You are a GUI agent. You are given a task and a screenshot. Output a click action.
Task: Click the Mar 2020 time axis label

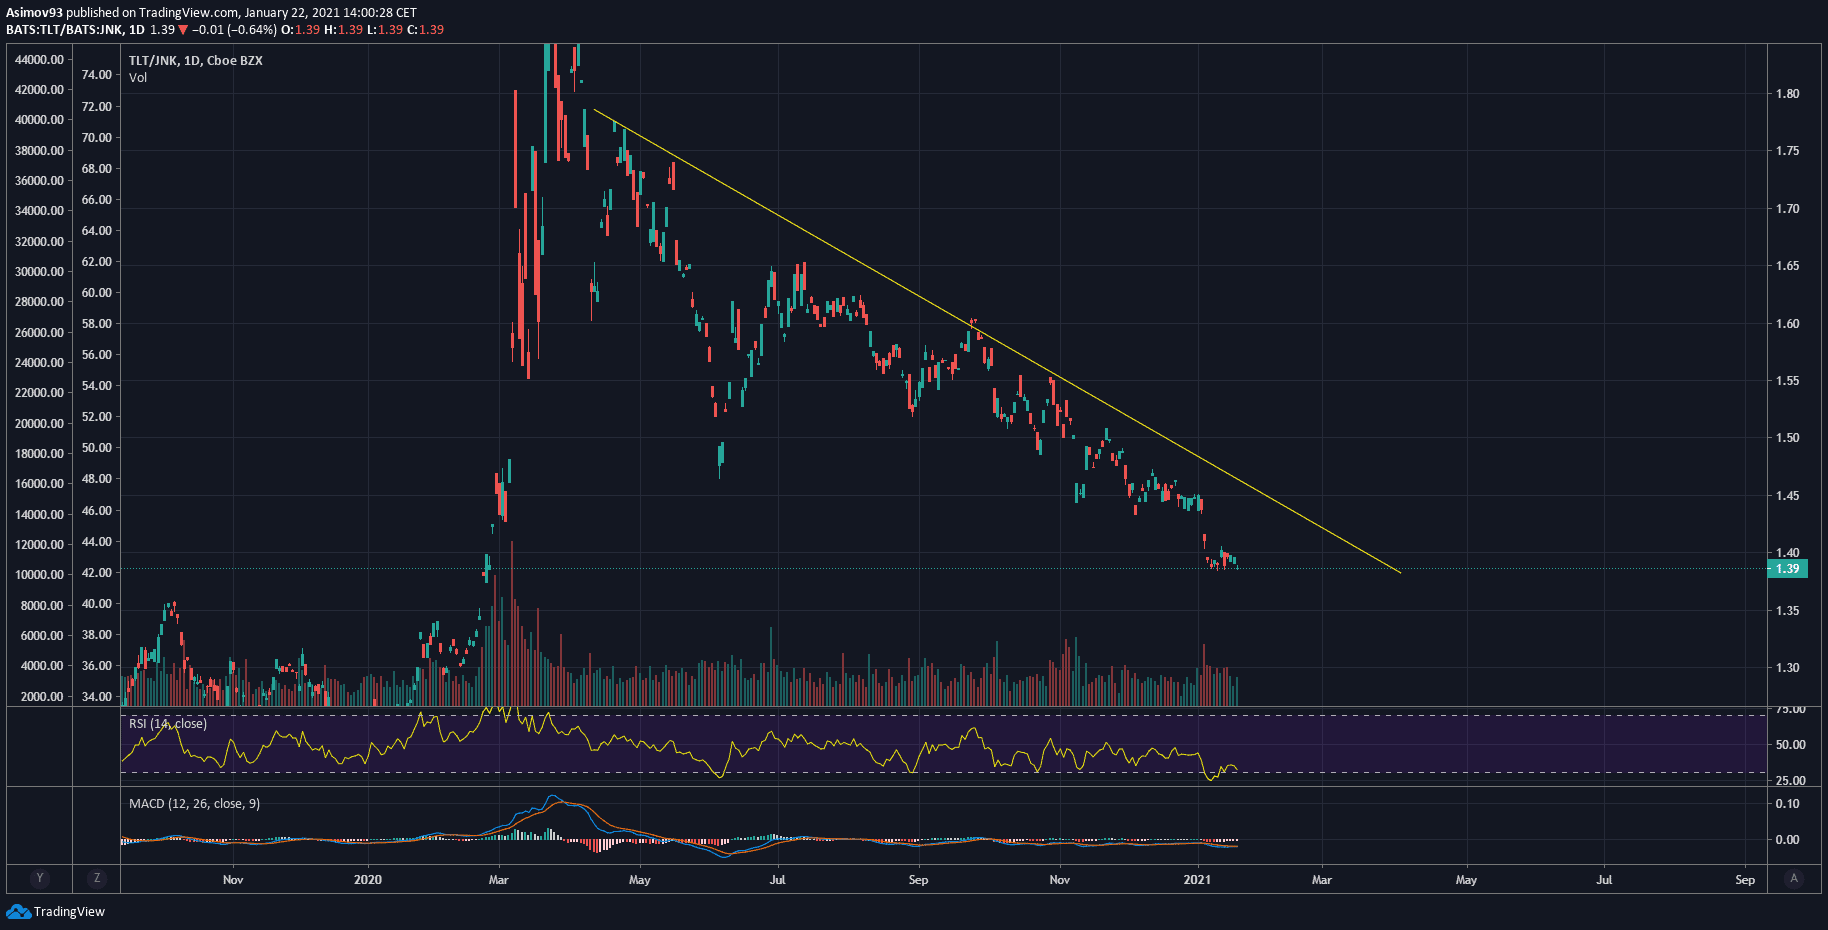(x=498, y=879)
